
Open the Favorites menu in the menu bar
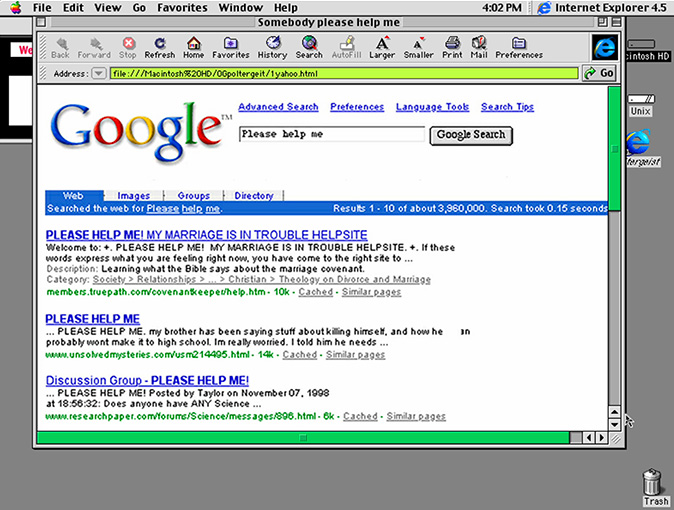pos(181,8)
